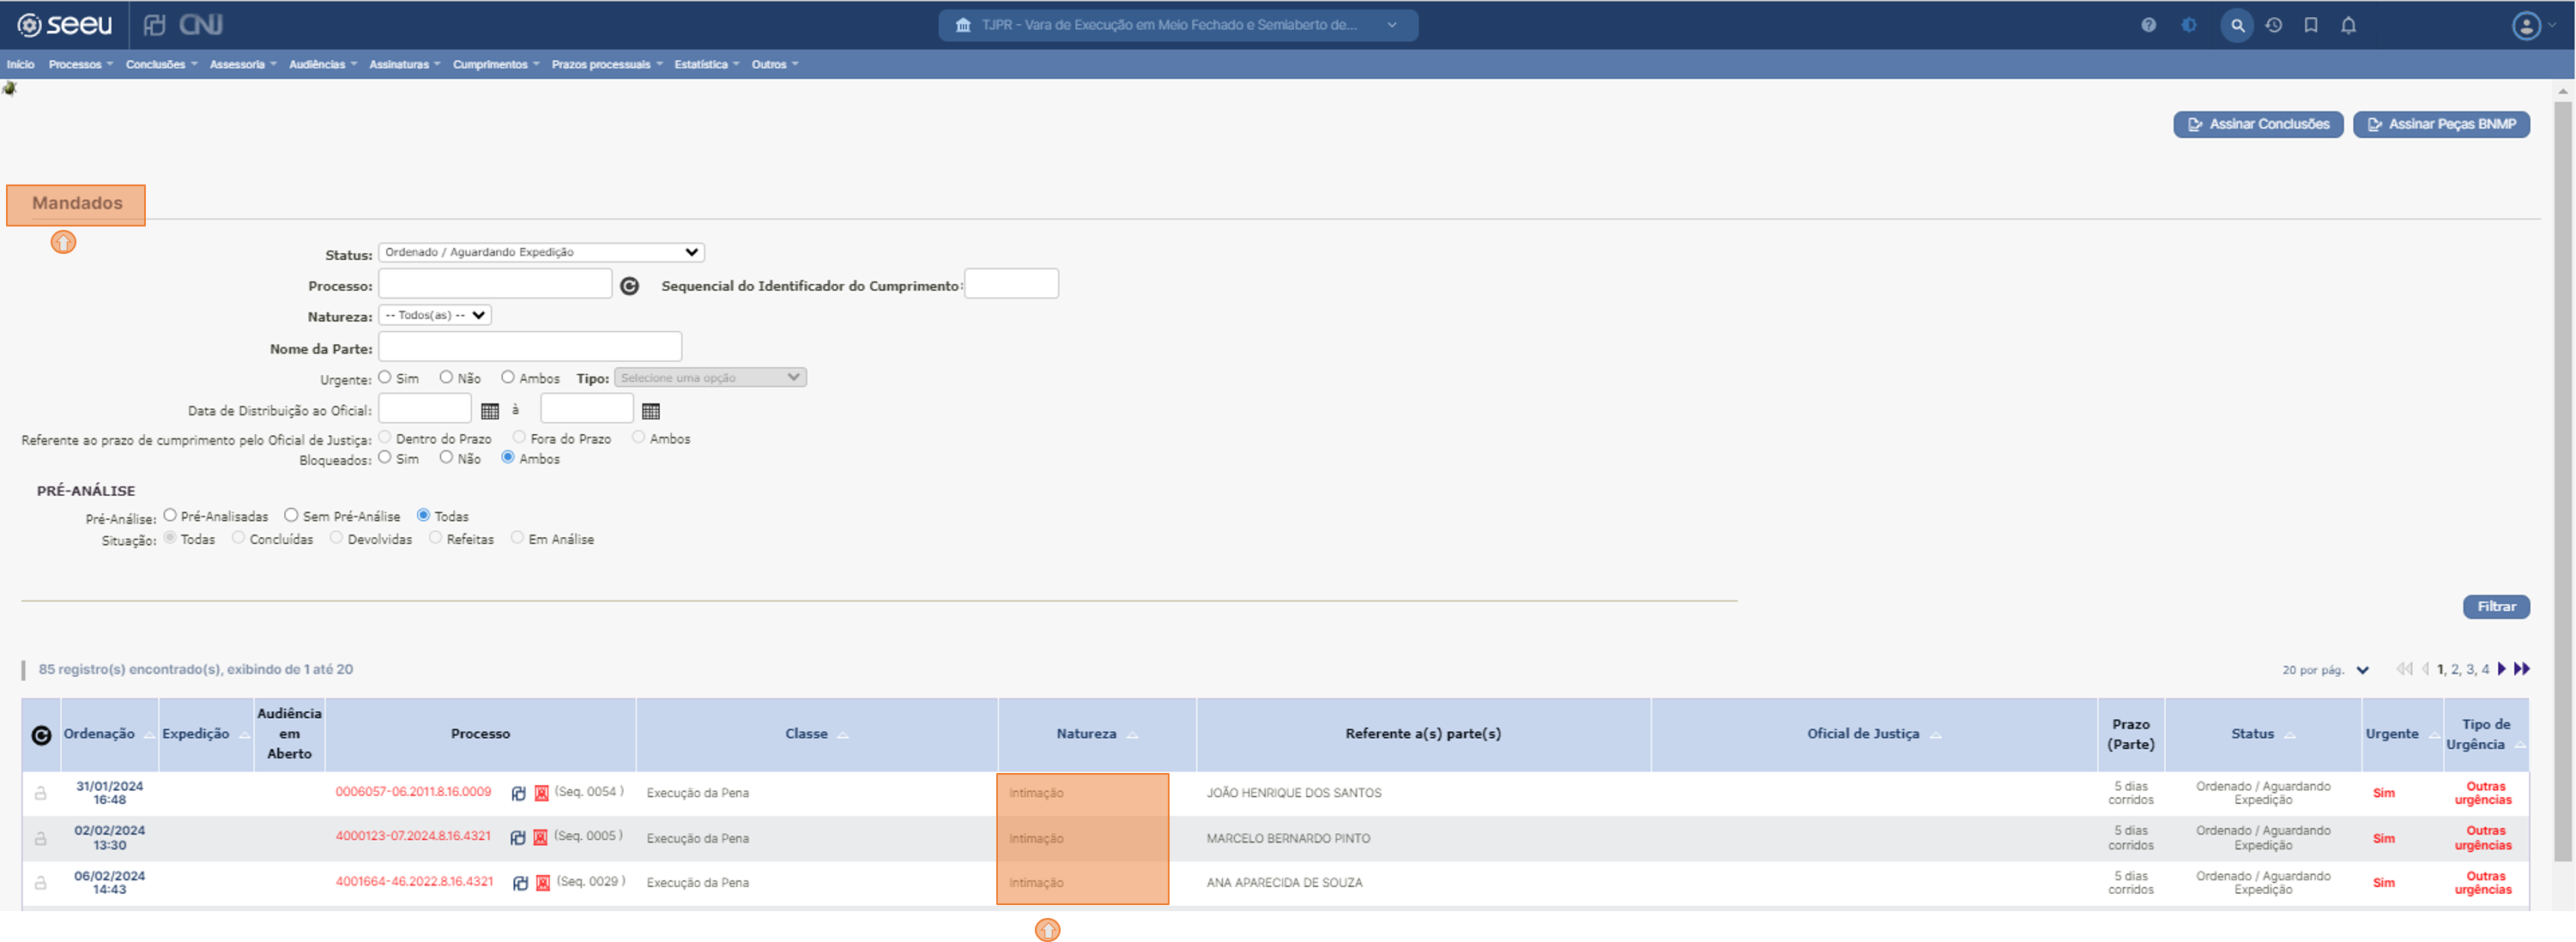Screen dimensions: 2576x942
Task: Open calendar picker for distribution start date
Action: [490, 411]
